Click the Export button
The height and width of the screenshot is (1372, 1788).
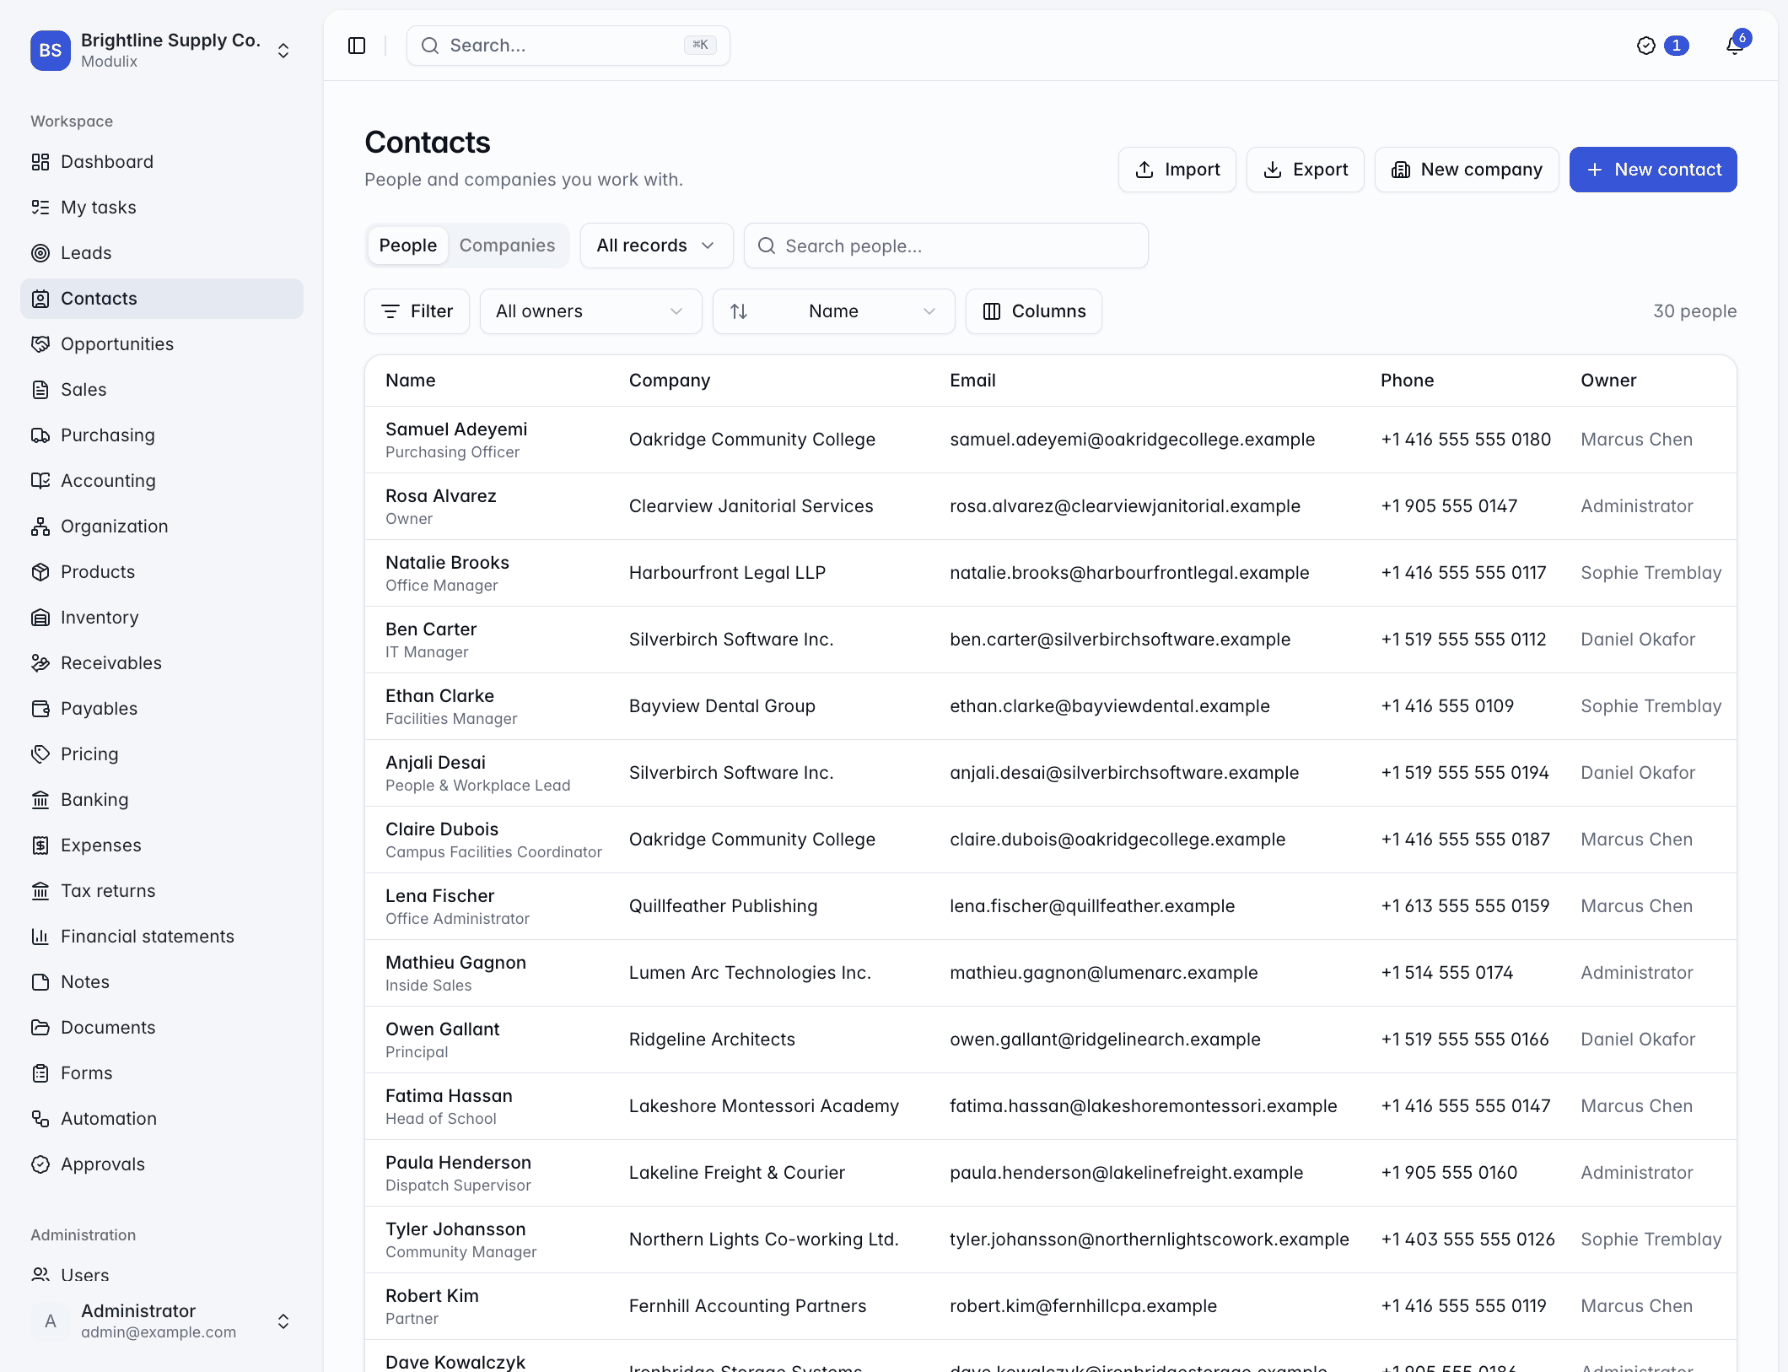point(1305,170)
